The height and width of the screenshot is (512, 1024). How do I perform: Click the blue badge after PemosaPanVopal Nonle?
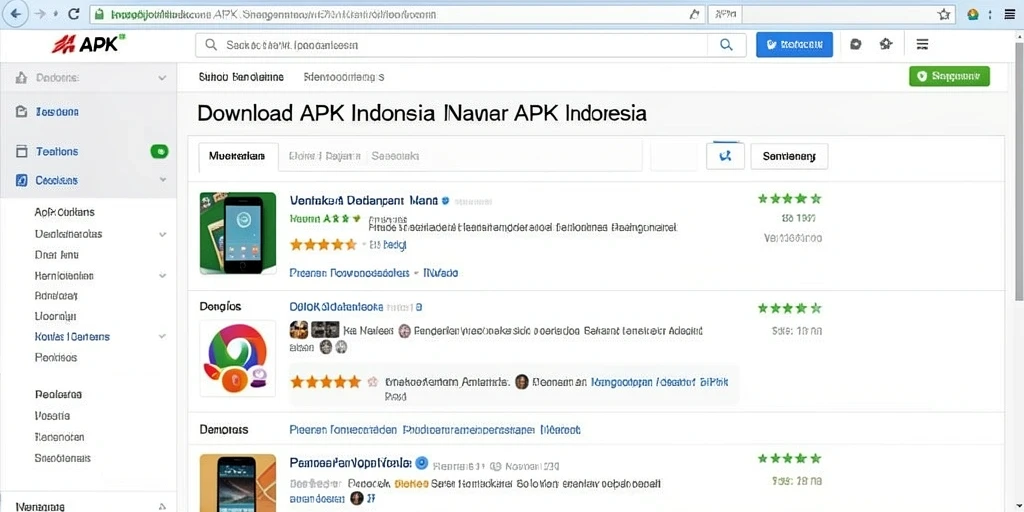(x=422, y=462)
